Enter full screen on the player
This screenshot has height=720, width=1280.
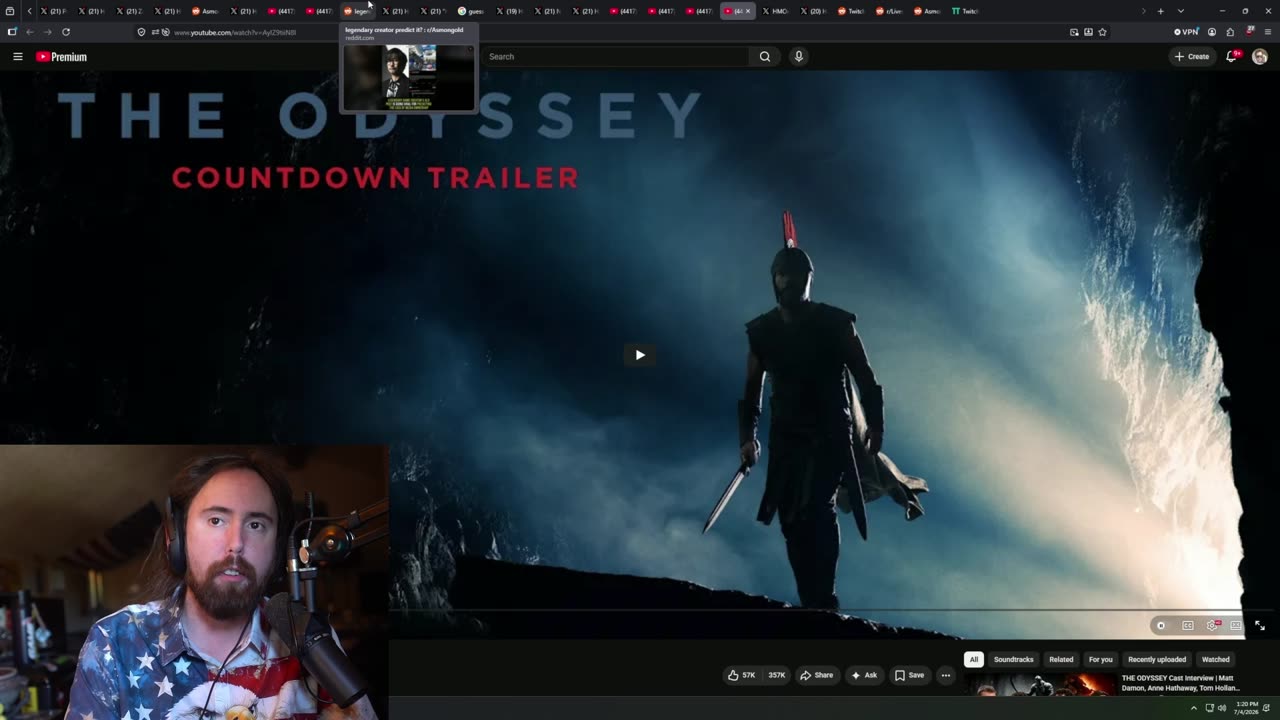tap(1260, 626)
